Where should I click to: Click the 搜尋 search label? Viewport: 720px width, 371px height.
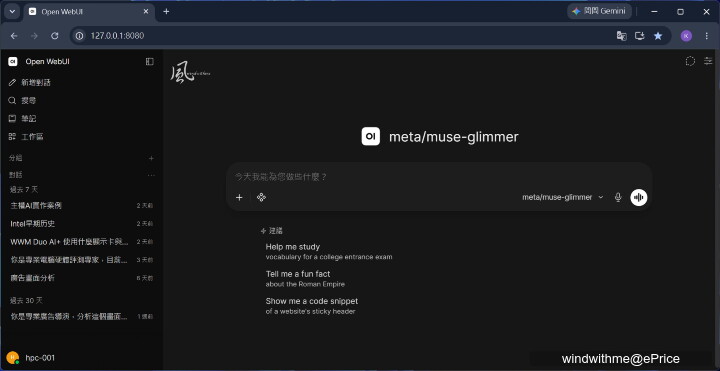(28, 101)
